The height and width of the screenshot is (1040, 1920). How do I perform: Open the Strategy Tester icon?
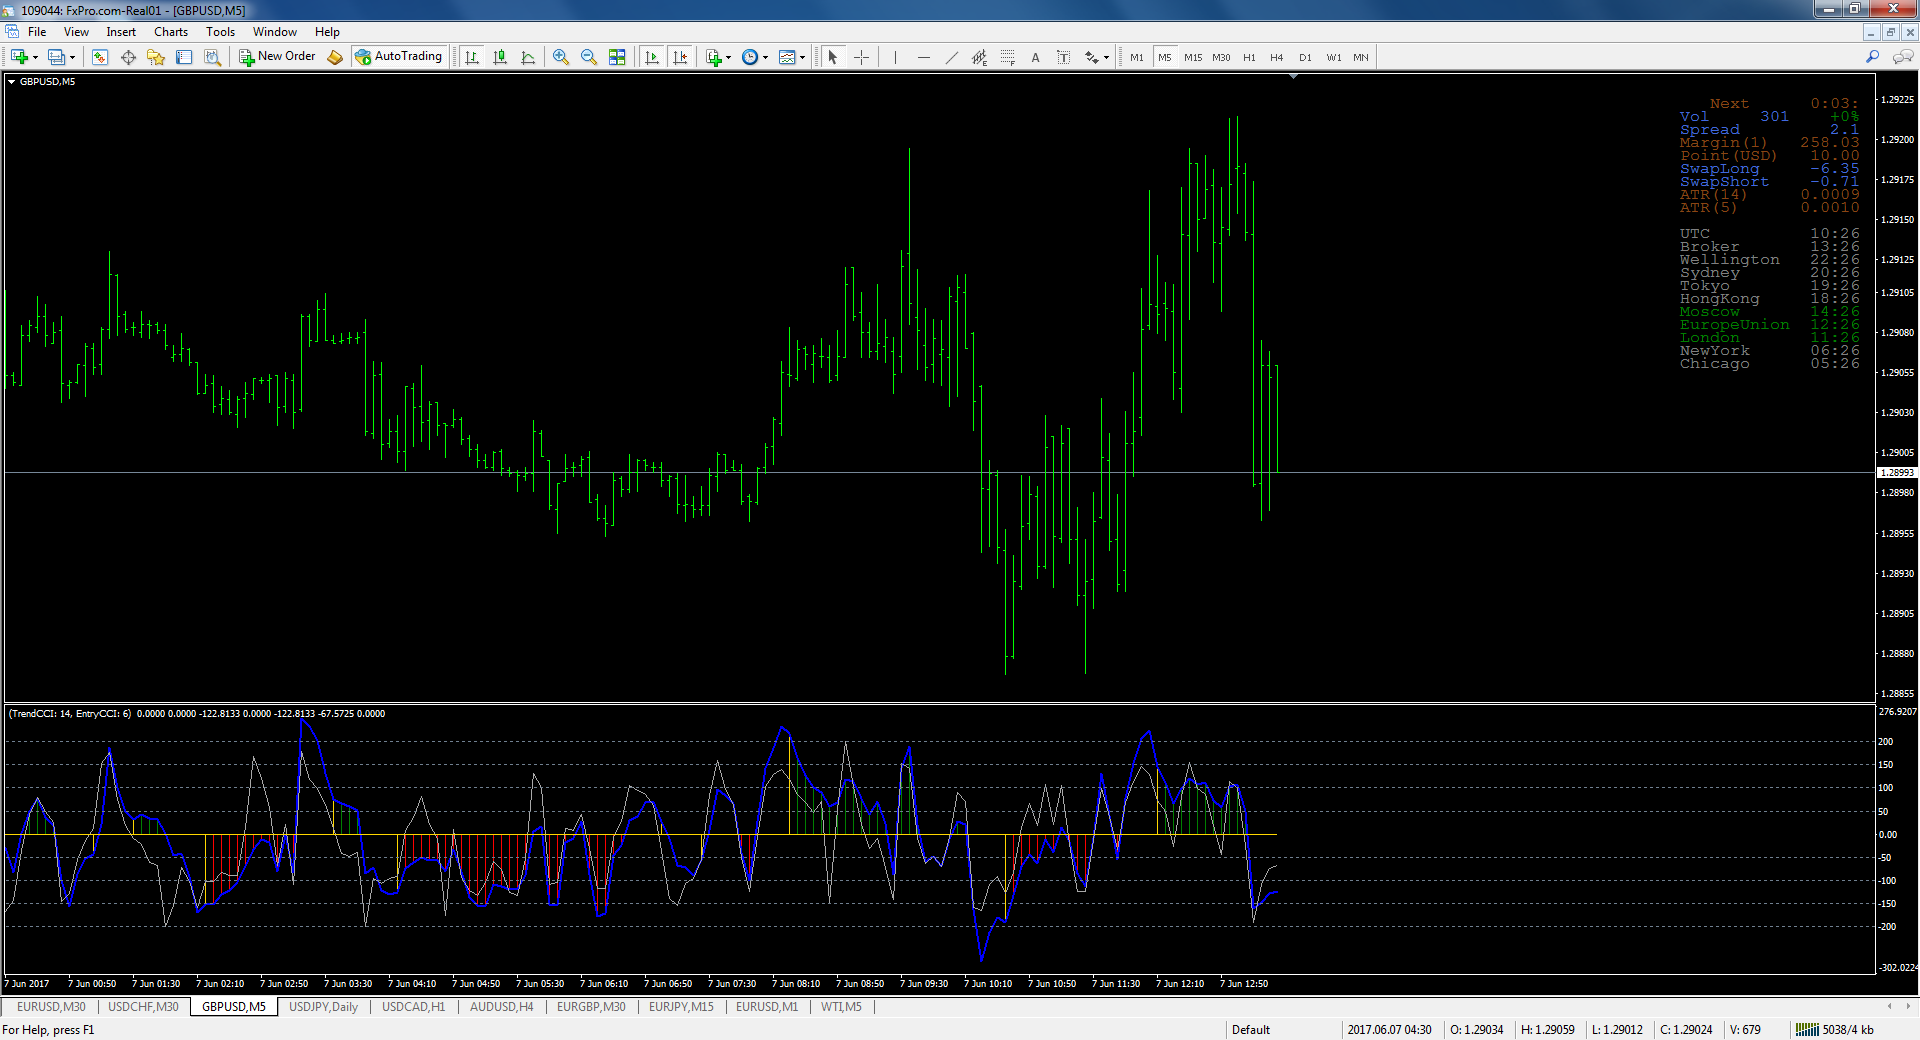coord(212,57)
